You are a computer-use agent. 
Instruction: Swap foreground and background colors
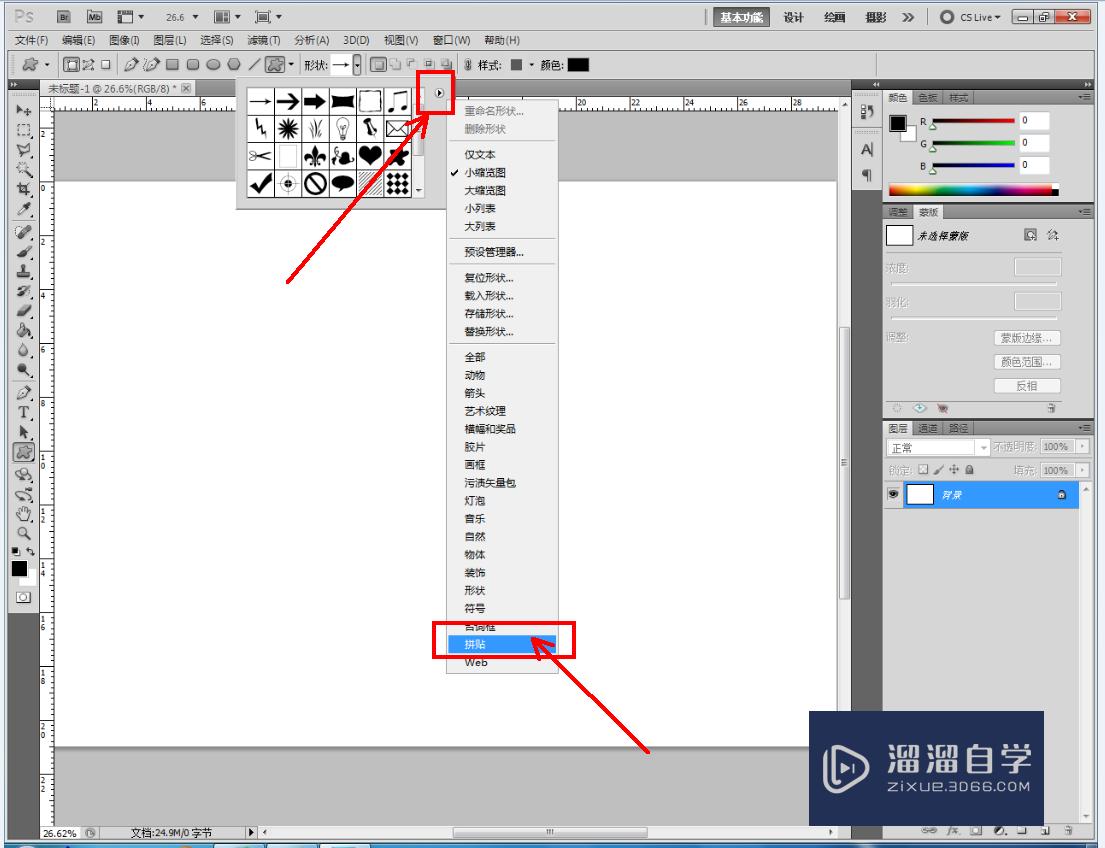tap(30, 551)
